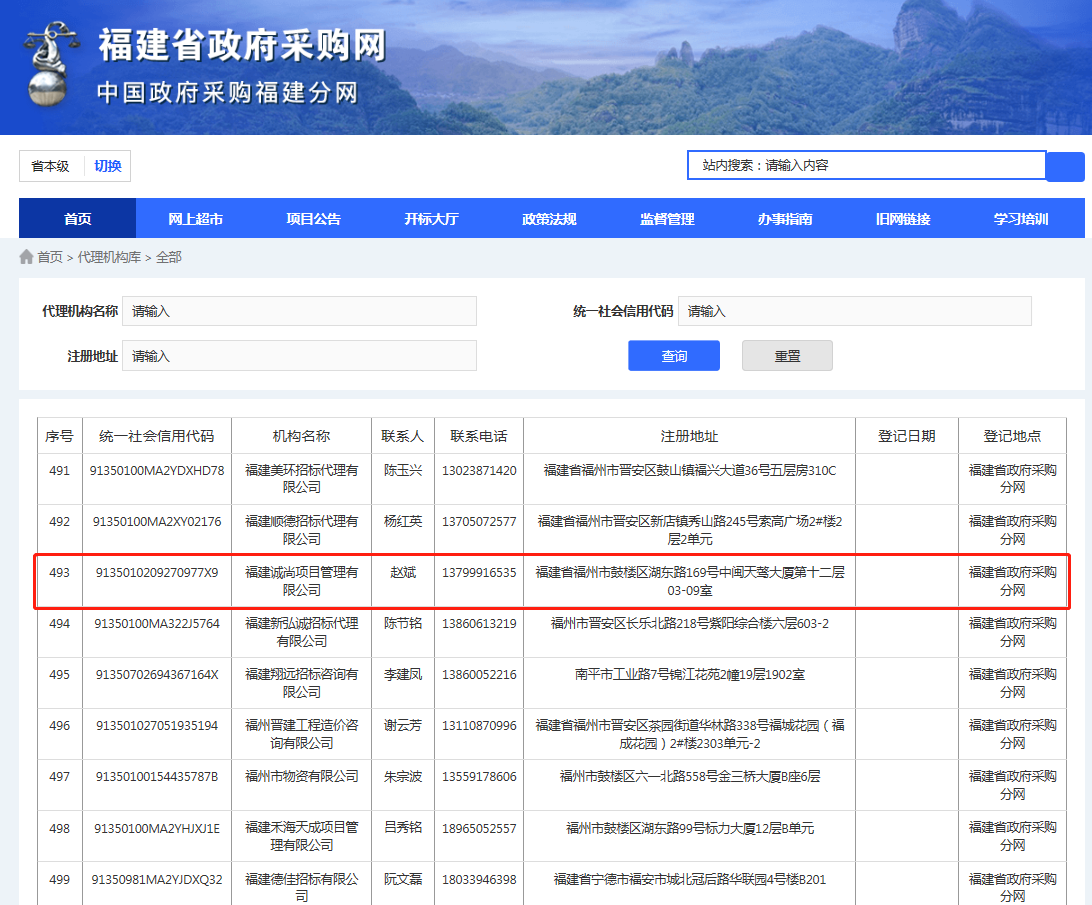
Task: Click credit code 913501027051935194
Action: click(x=157, y=725)
